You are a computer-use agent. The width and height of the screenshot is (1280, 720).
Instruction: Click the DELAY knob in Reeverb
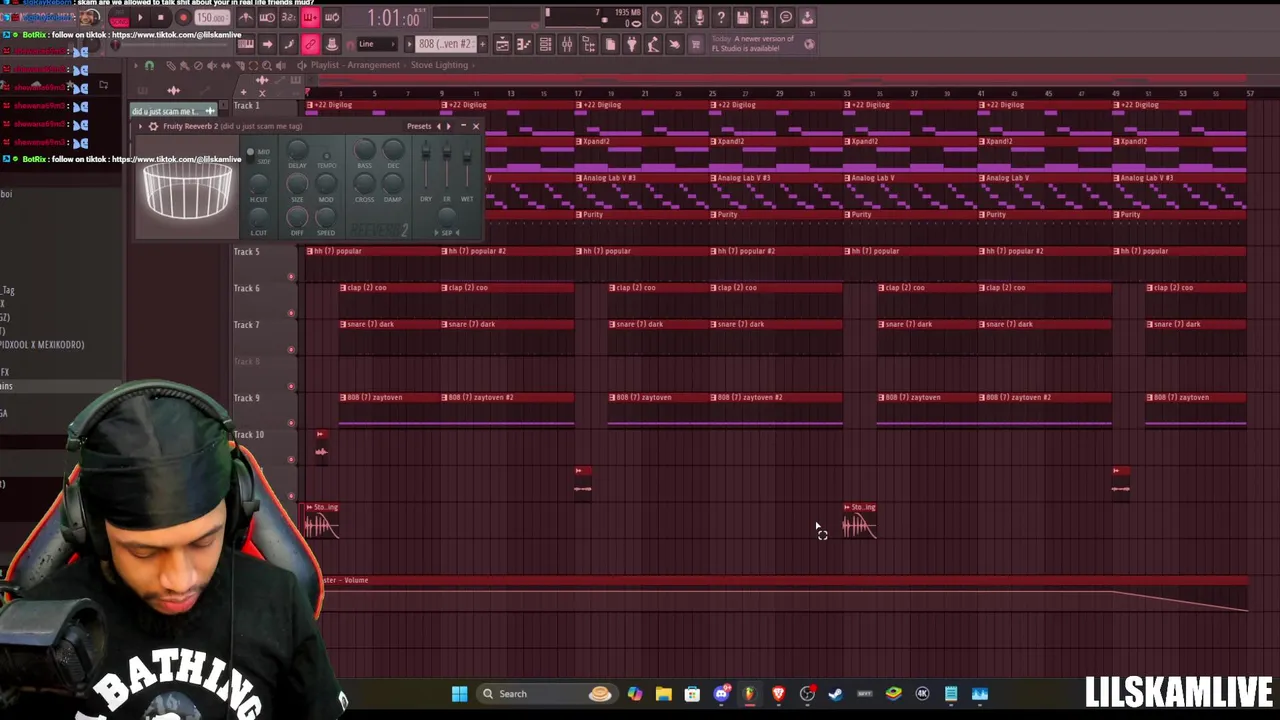point(298,149)
